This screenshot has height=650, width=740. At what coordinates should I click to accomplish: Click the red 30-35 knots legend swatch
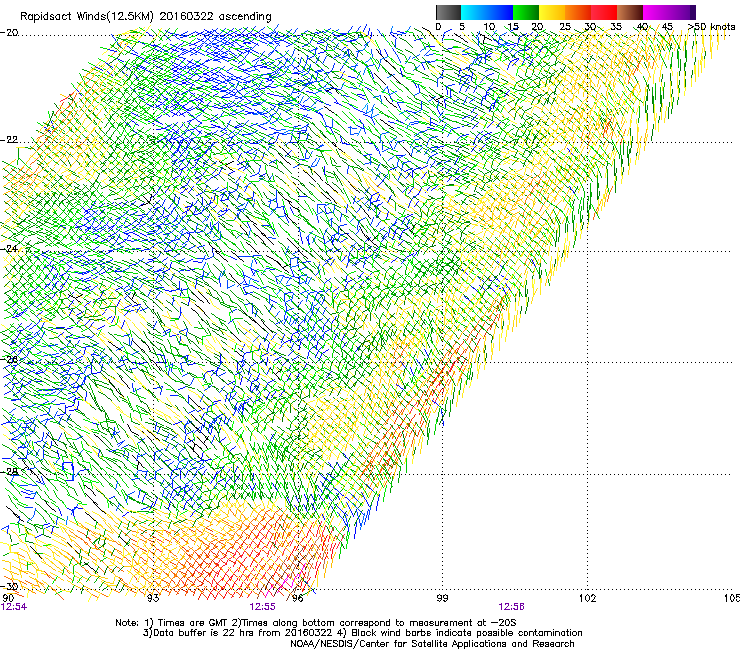coord(604,12)
